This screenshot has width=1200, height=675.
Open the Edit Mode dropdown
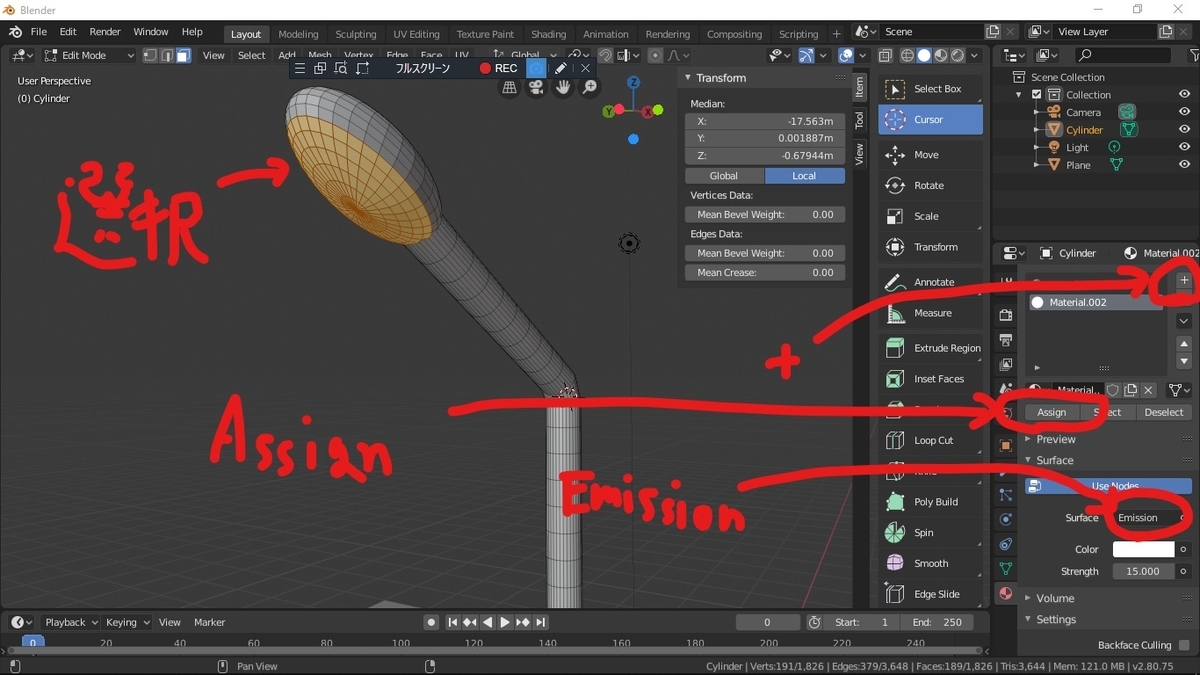click(88, 56)
